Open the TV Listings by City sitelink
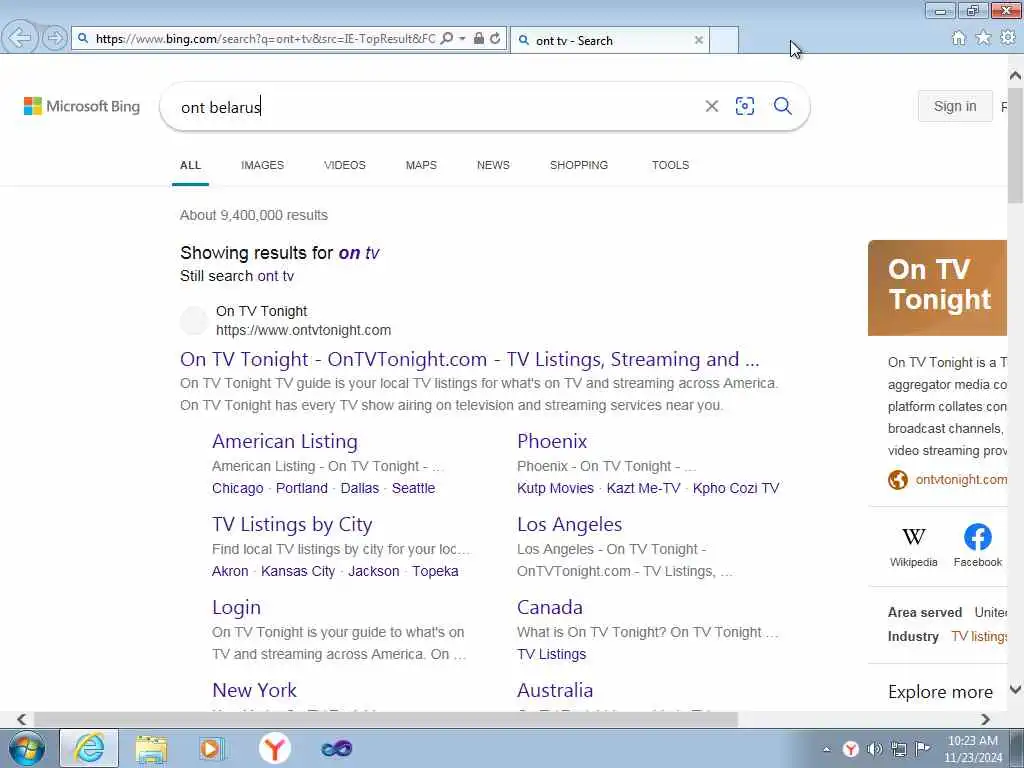 coord(292,524)
